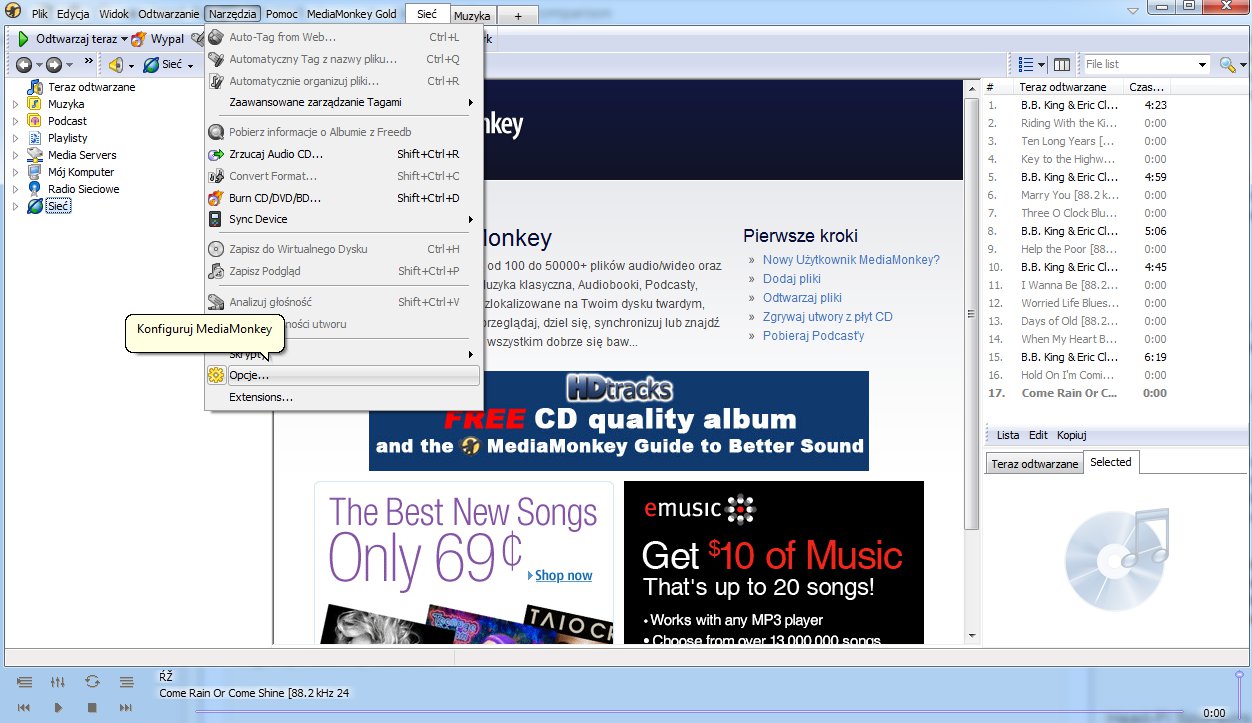The width and height of the screenshot is (1252, 723).
Task: Click the Burn CD/DVD/BD menu icon
Action: click(215, 198)
